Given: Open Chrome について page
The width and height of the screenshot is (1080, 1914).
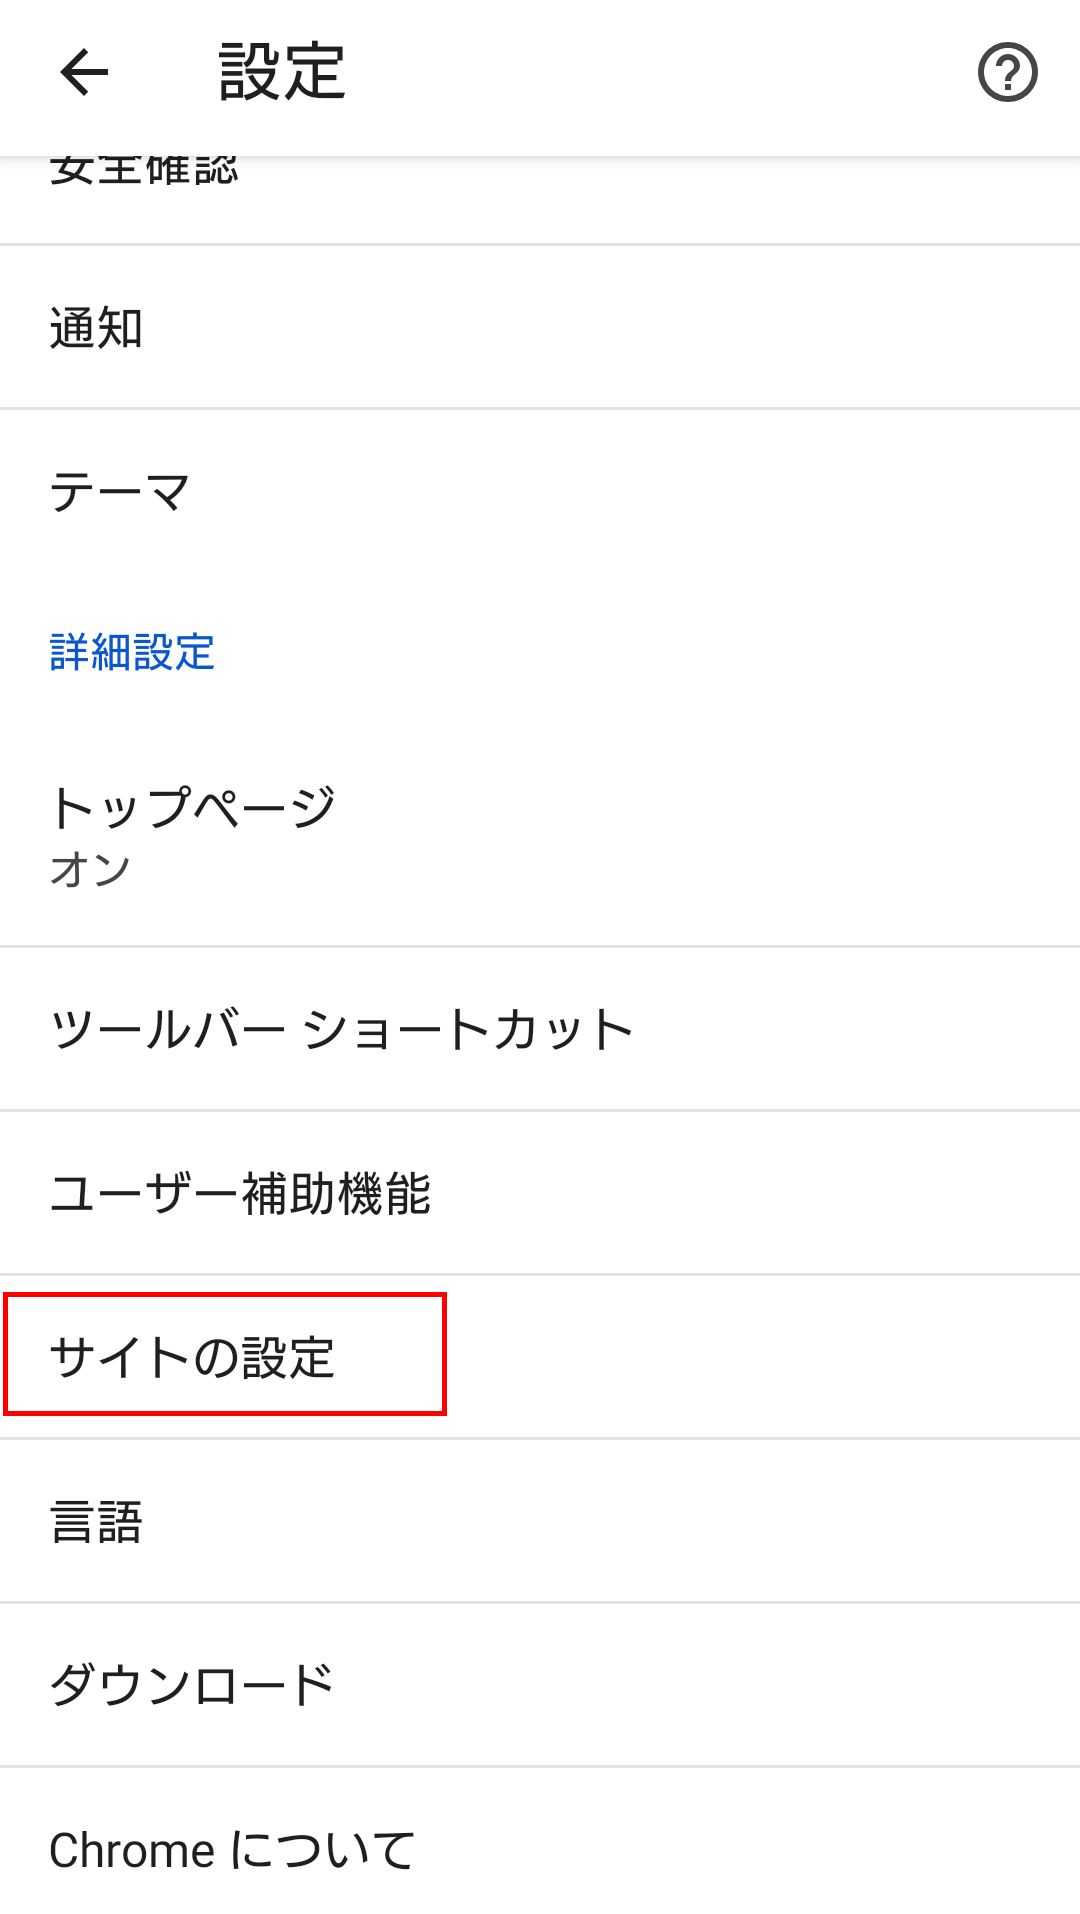Looking at the screenshot, I should (x=232, y=1850).
